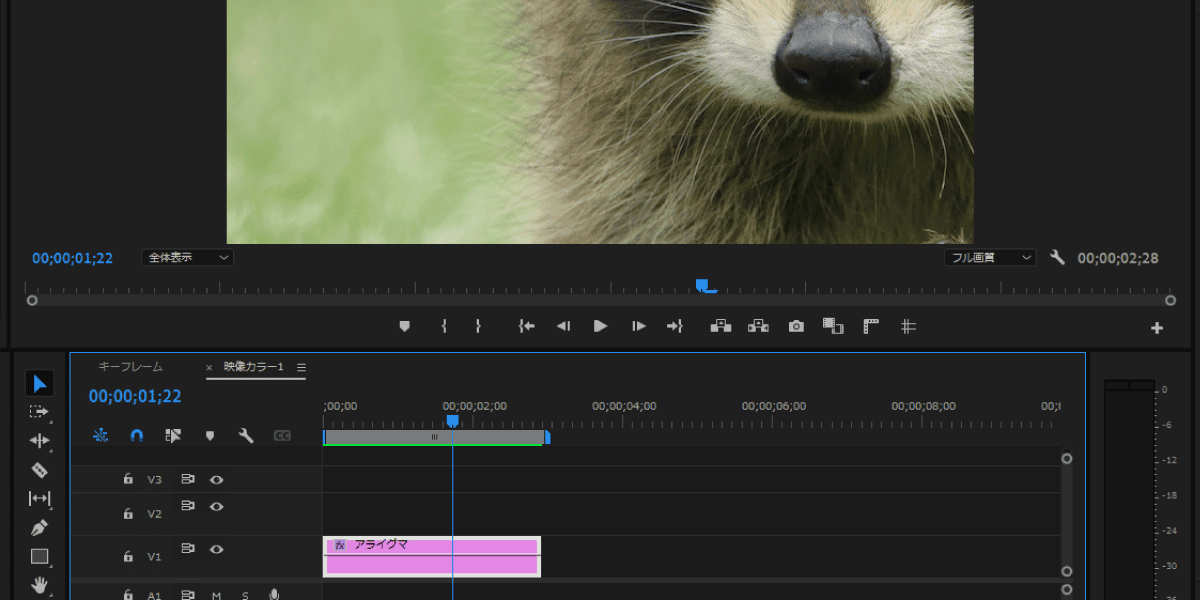Select the Rectangle tool
The height and width of the screenshot is (600, 1200).
[39, 556]
